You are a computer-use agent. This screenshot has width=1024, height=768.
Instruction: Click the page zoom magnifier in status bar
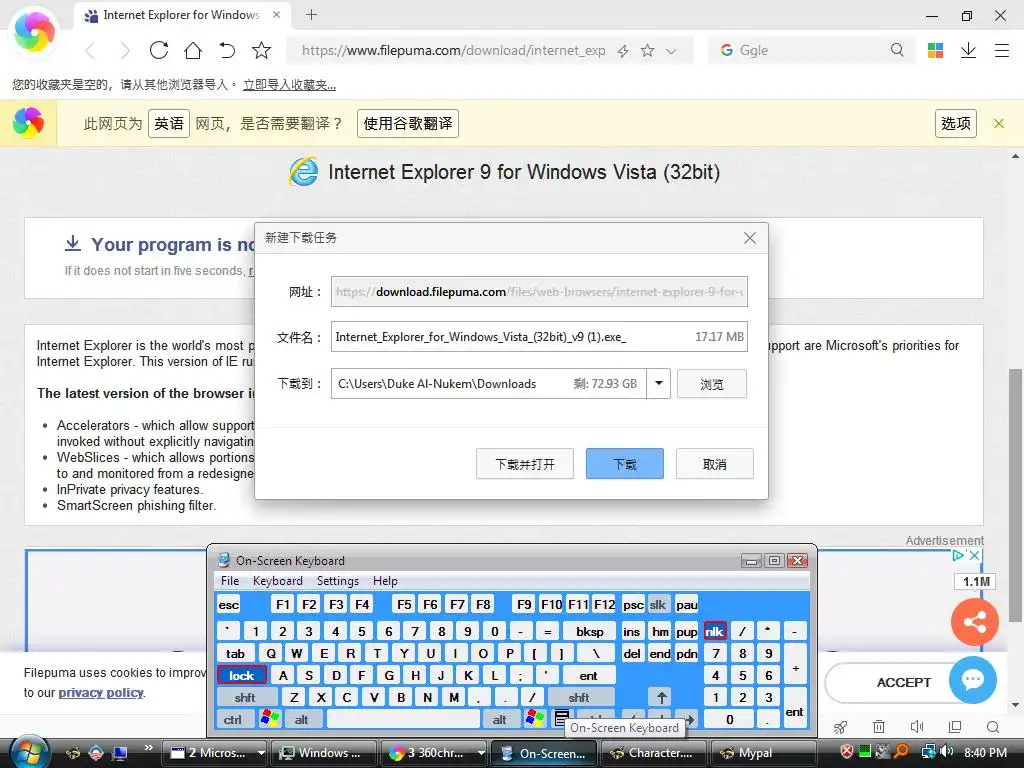pyautogui.click(x=993, y=727)
